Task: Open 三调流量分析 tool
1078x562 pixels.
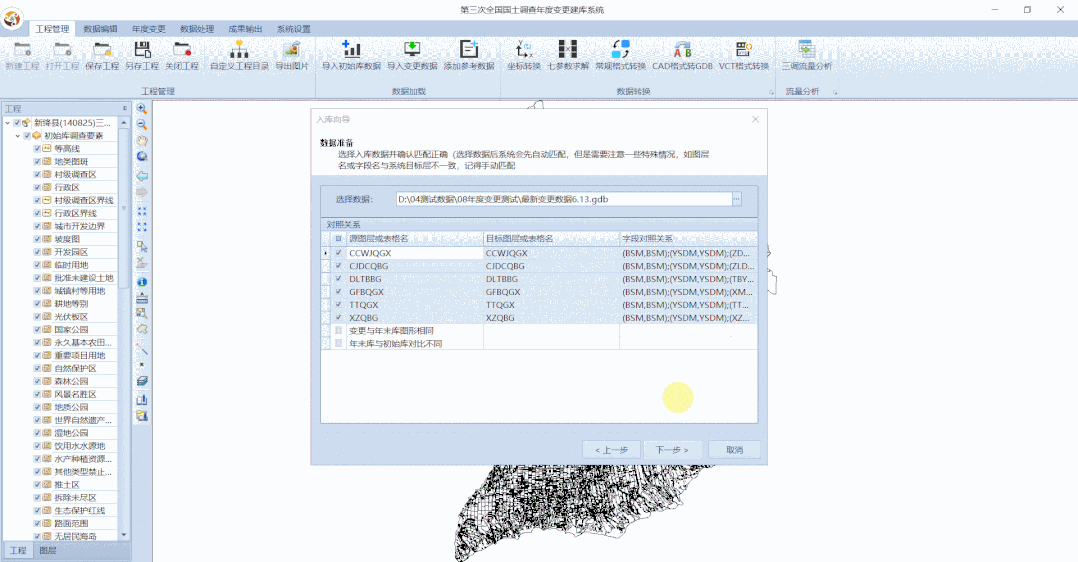Action: pos(806,55)
